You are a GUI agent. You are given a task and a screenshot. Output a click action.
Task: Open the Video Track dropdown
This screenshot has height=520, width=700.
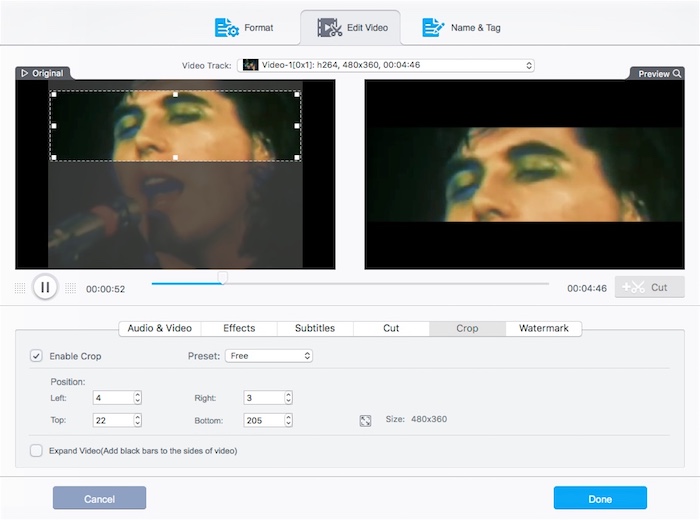point(386,65)
